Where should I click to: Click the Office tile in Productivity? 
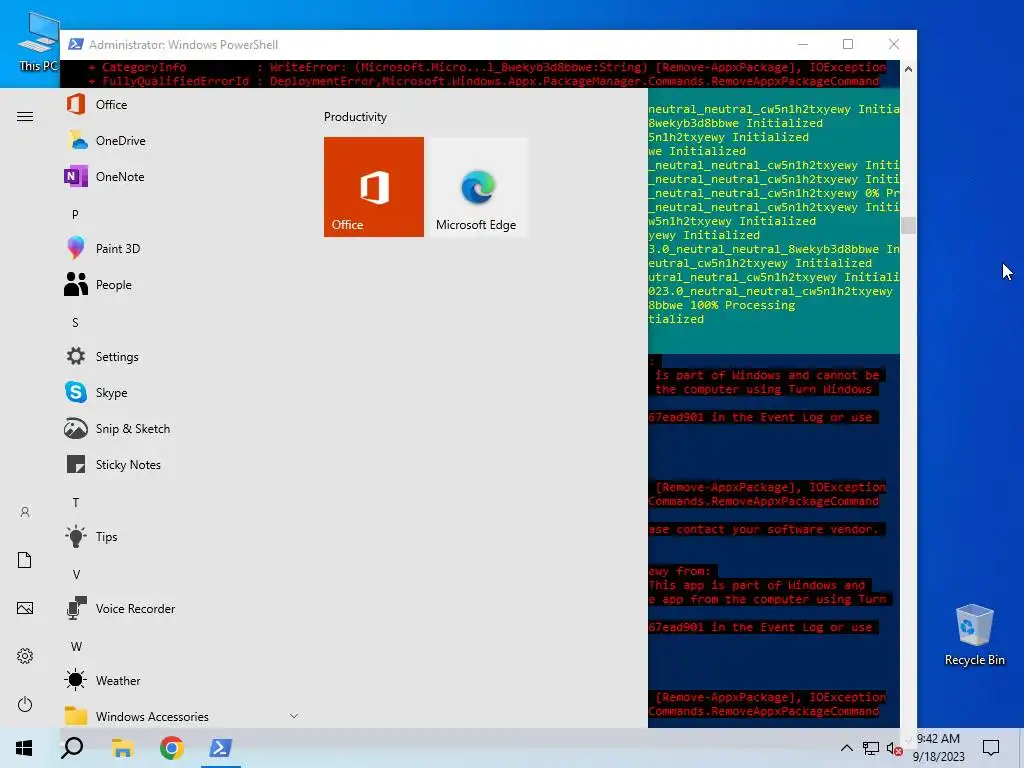coord(374,187)
